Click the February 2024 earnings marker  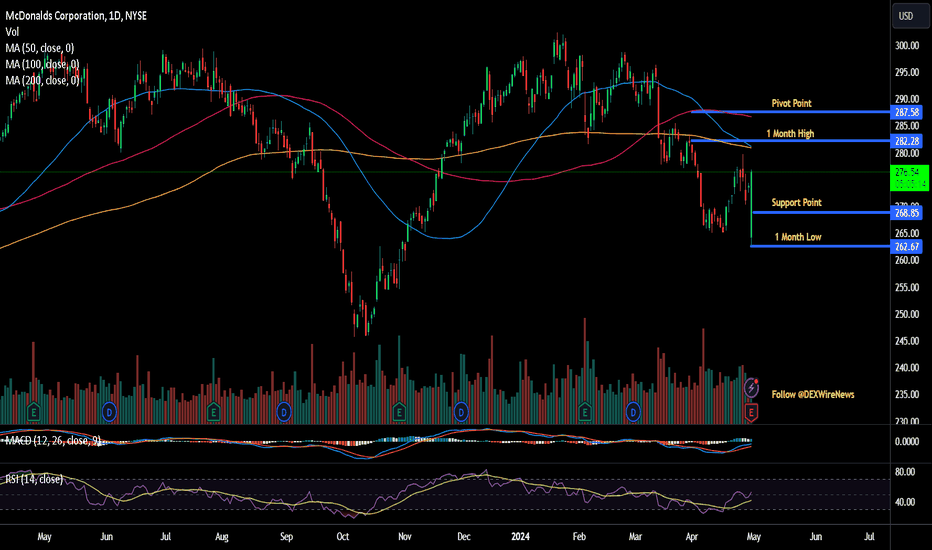(585, 411)
